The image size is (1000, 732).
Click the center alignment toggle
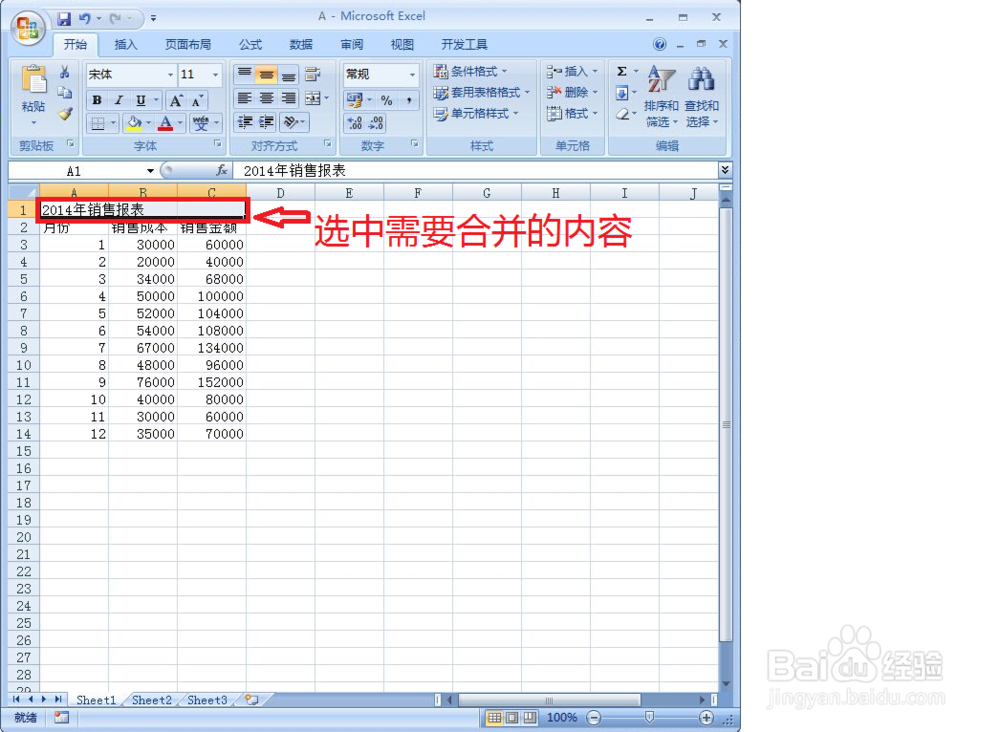click(x=266, y=96)
